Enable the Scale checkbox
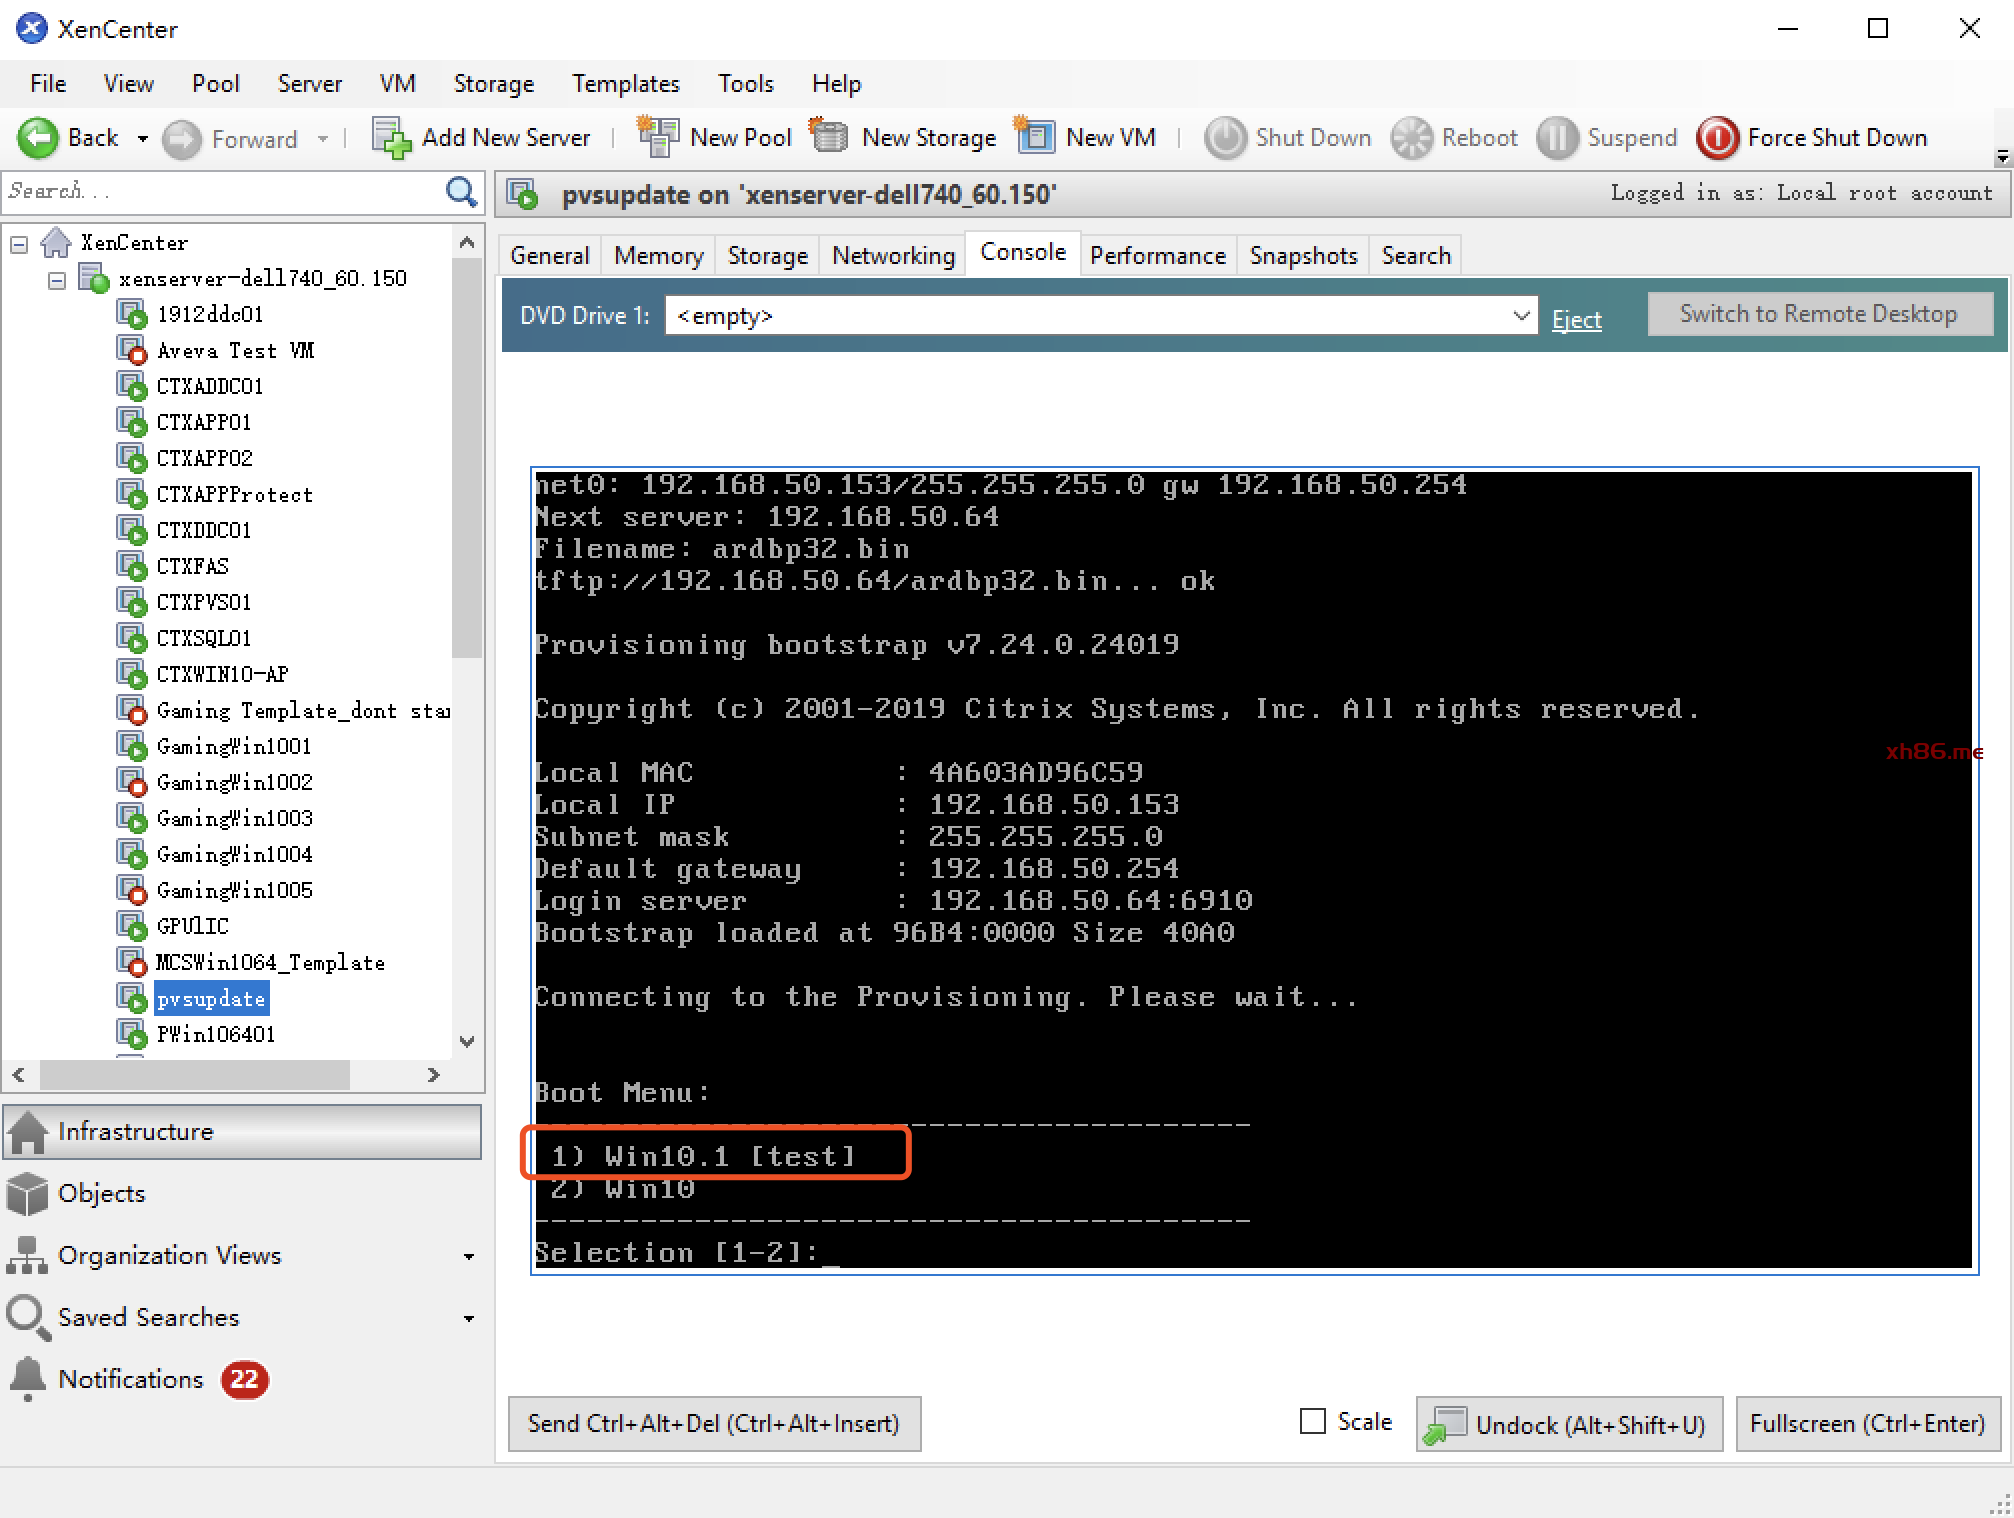This screenshot has height=1518, width=2014. pos(1312,1421)
